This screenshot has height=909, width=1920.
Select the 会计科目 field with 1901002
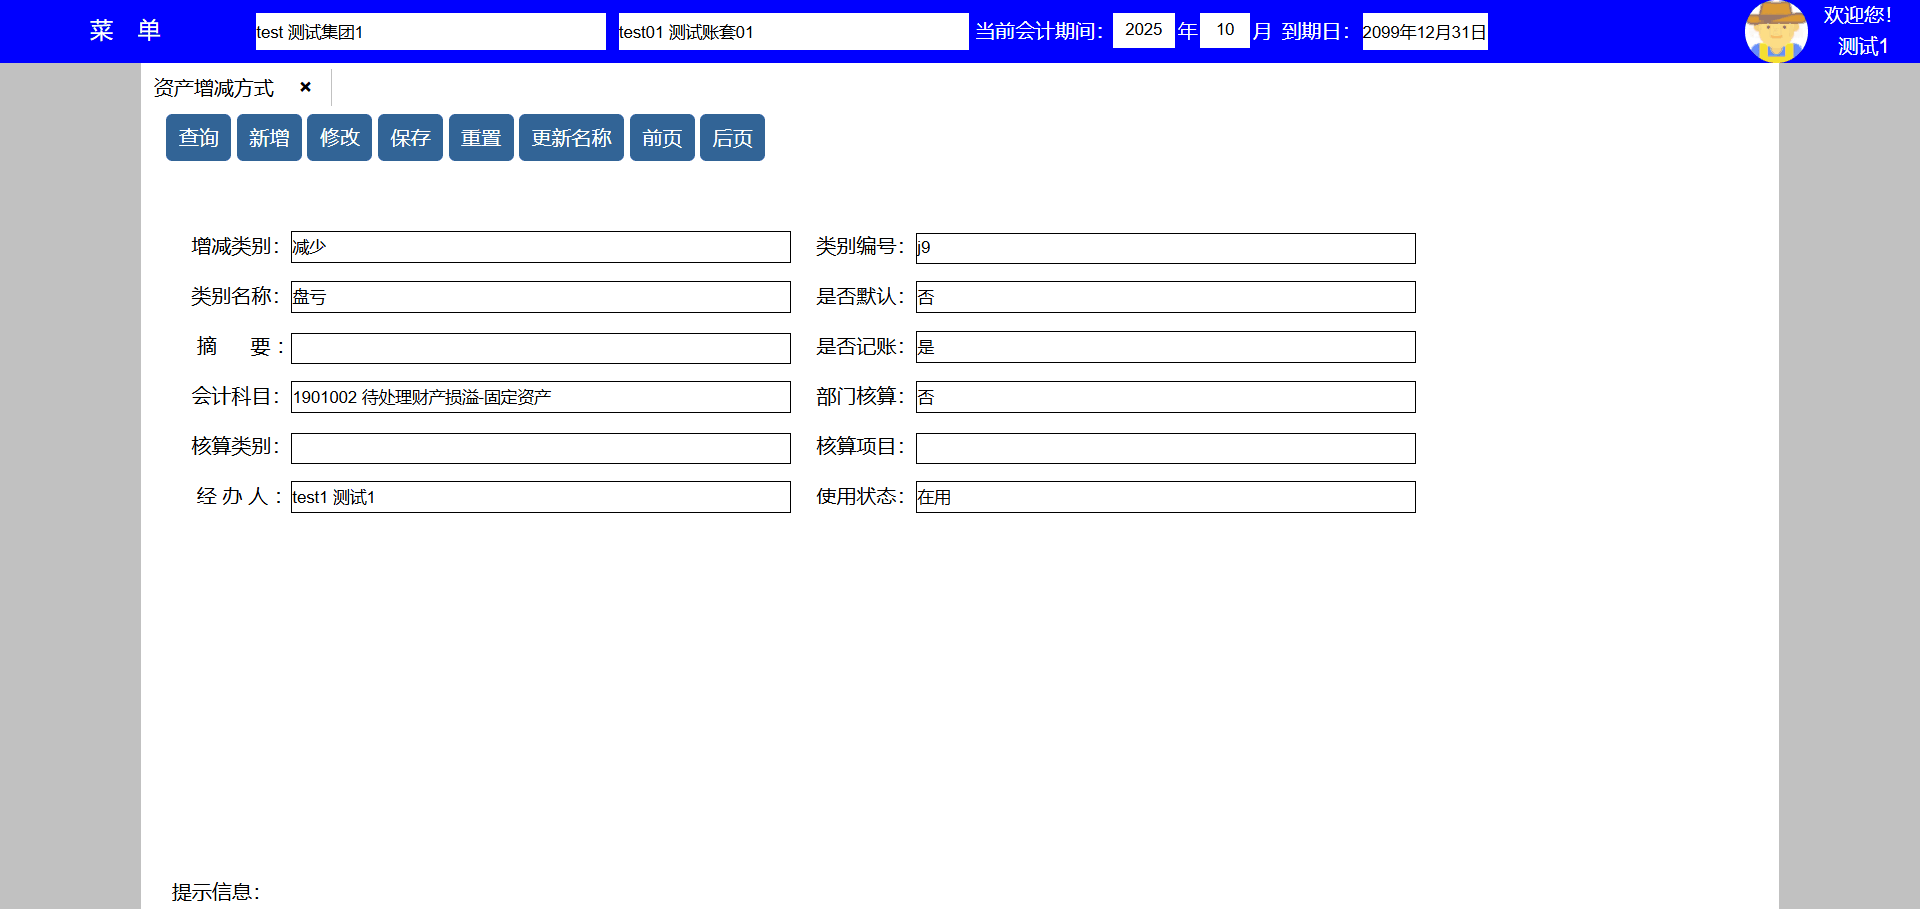pos(540,397)
